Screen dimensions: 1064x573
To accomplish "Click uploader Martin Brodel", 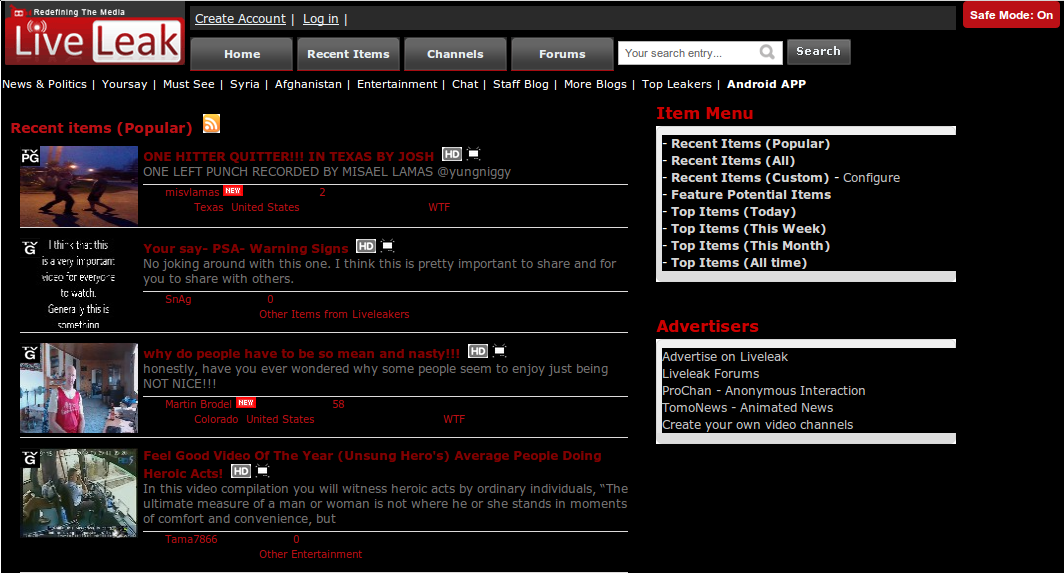I will (x=199, y=404).
